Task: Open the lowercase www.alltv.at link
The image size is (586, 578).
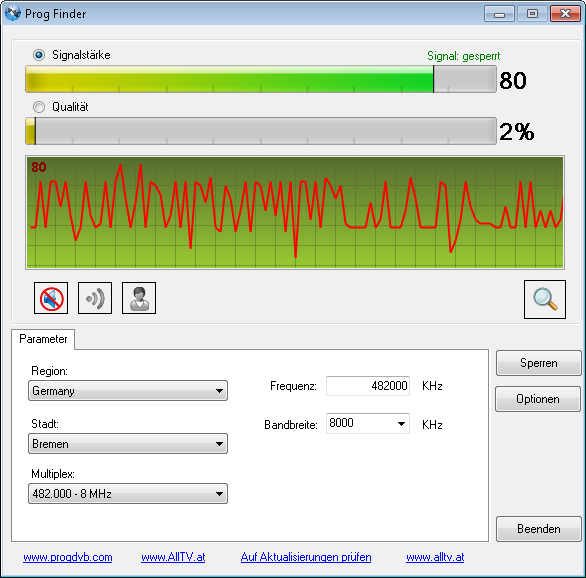Action: 435,557
